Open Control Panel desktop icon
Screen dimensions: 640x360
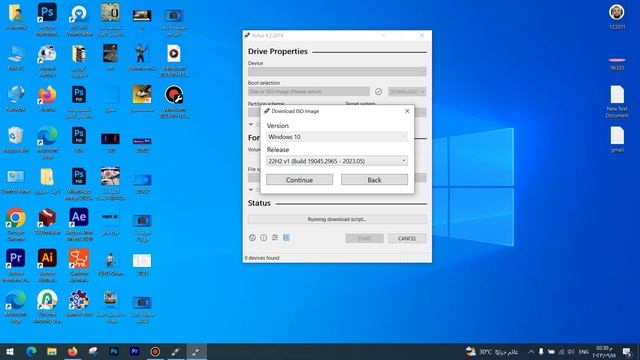click(16, 180)
